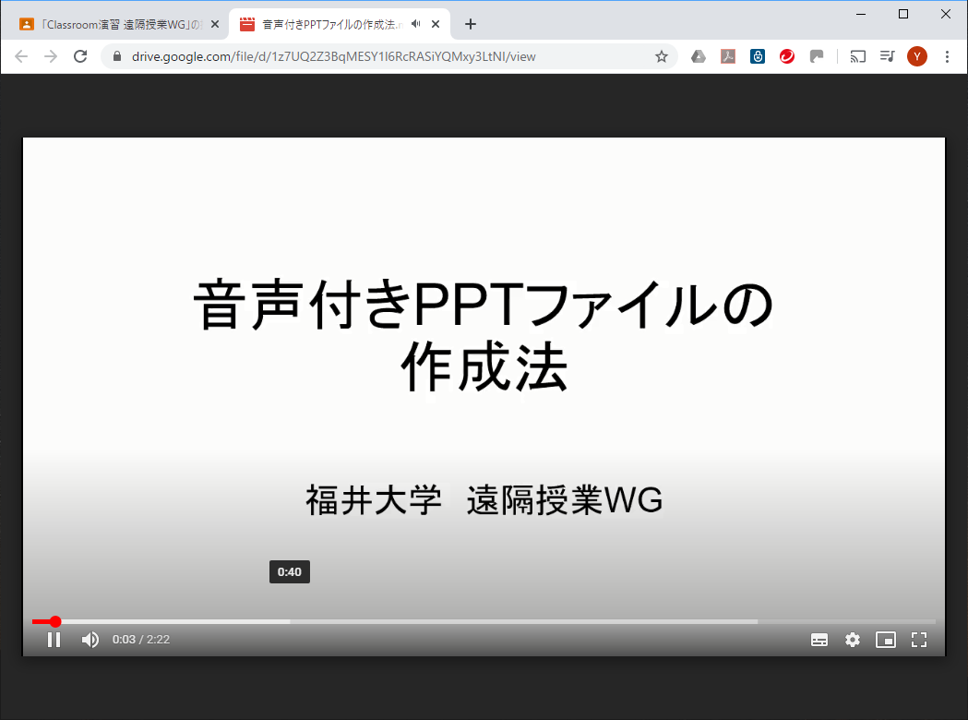Seek on the video progress bar
This screenshot has height=720, width=968.
coord(484,621)
